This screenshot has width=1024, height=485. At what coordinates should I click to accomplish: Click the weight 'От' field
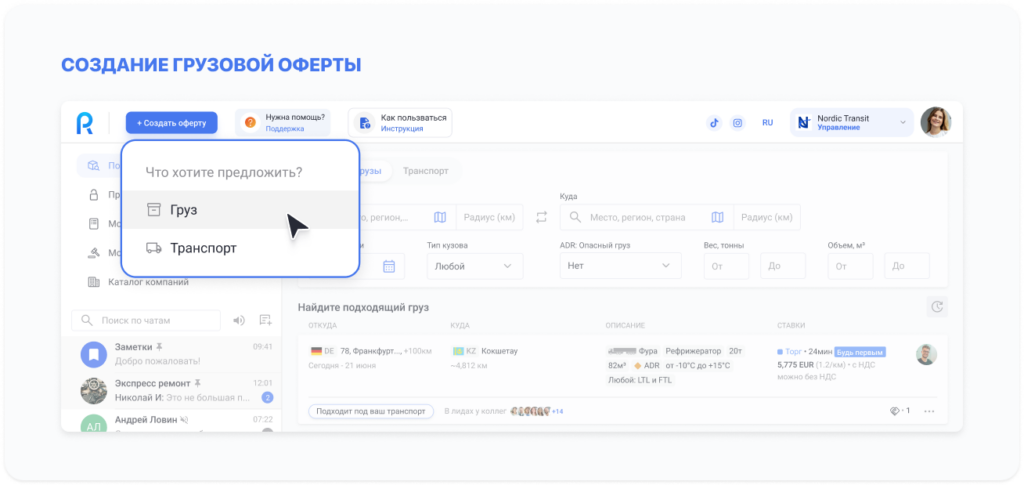[726, 266]
